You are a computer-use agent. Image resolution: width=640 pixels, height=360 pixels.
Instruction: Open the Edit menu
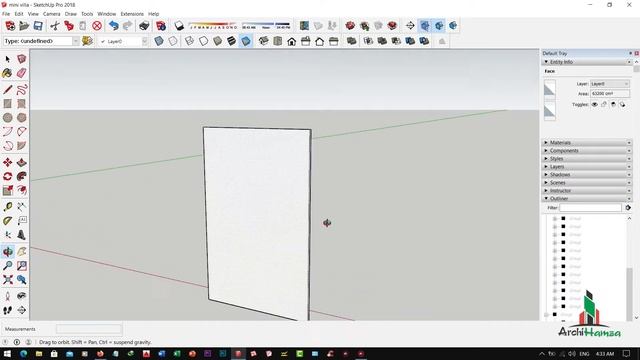point(19,14)
